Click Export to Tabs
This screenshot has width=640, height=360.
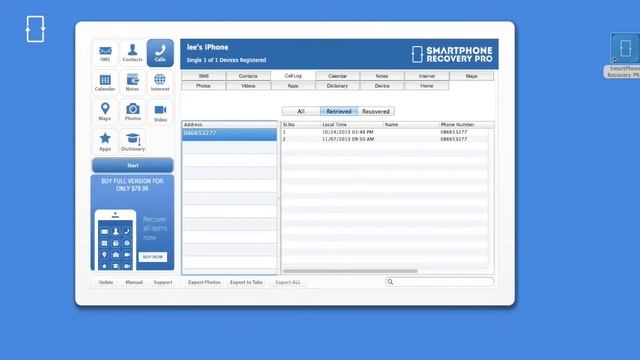tap(246, 282)
